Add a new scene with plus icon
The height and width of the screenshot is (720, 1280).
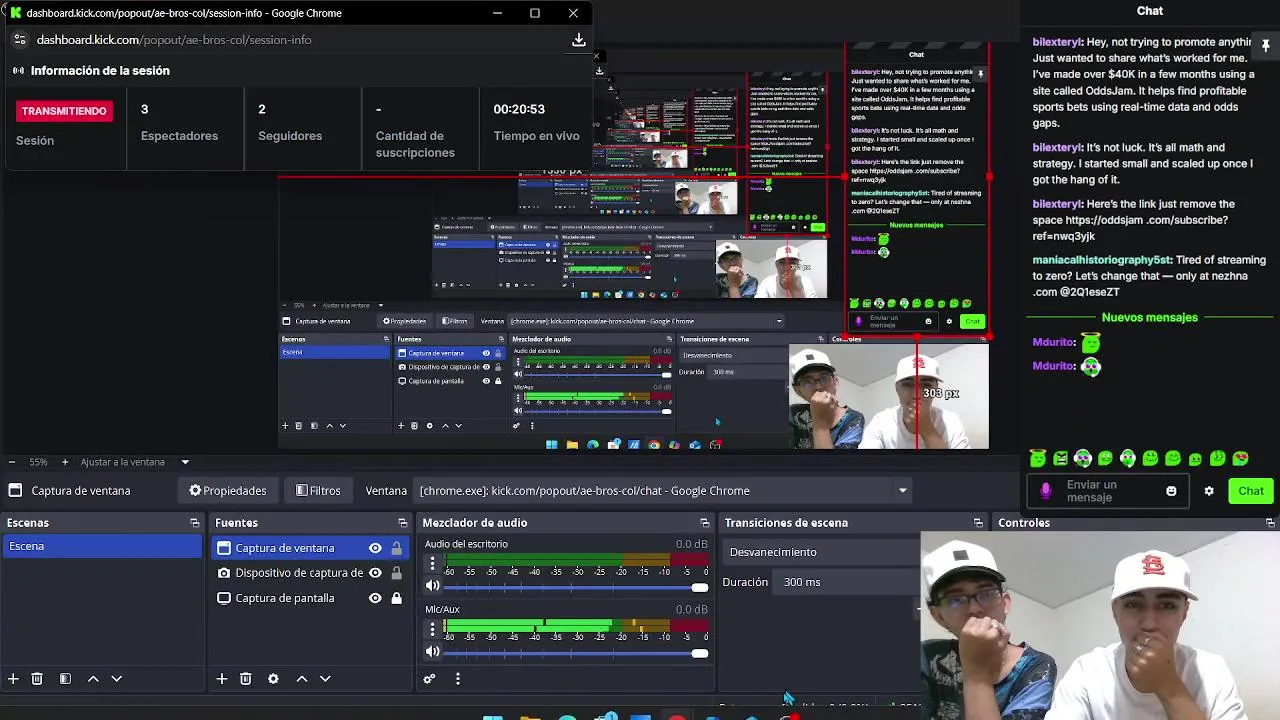click(x=14, y=679)
